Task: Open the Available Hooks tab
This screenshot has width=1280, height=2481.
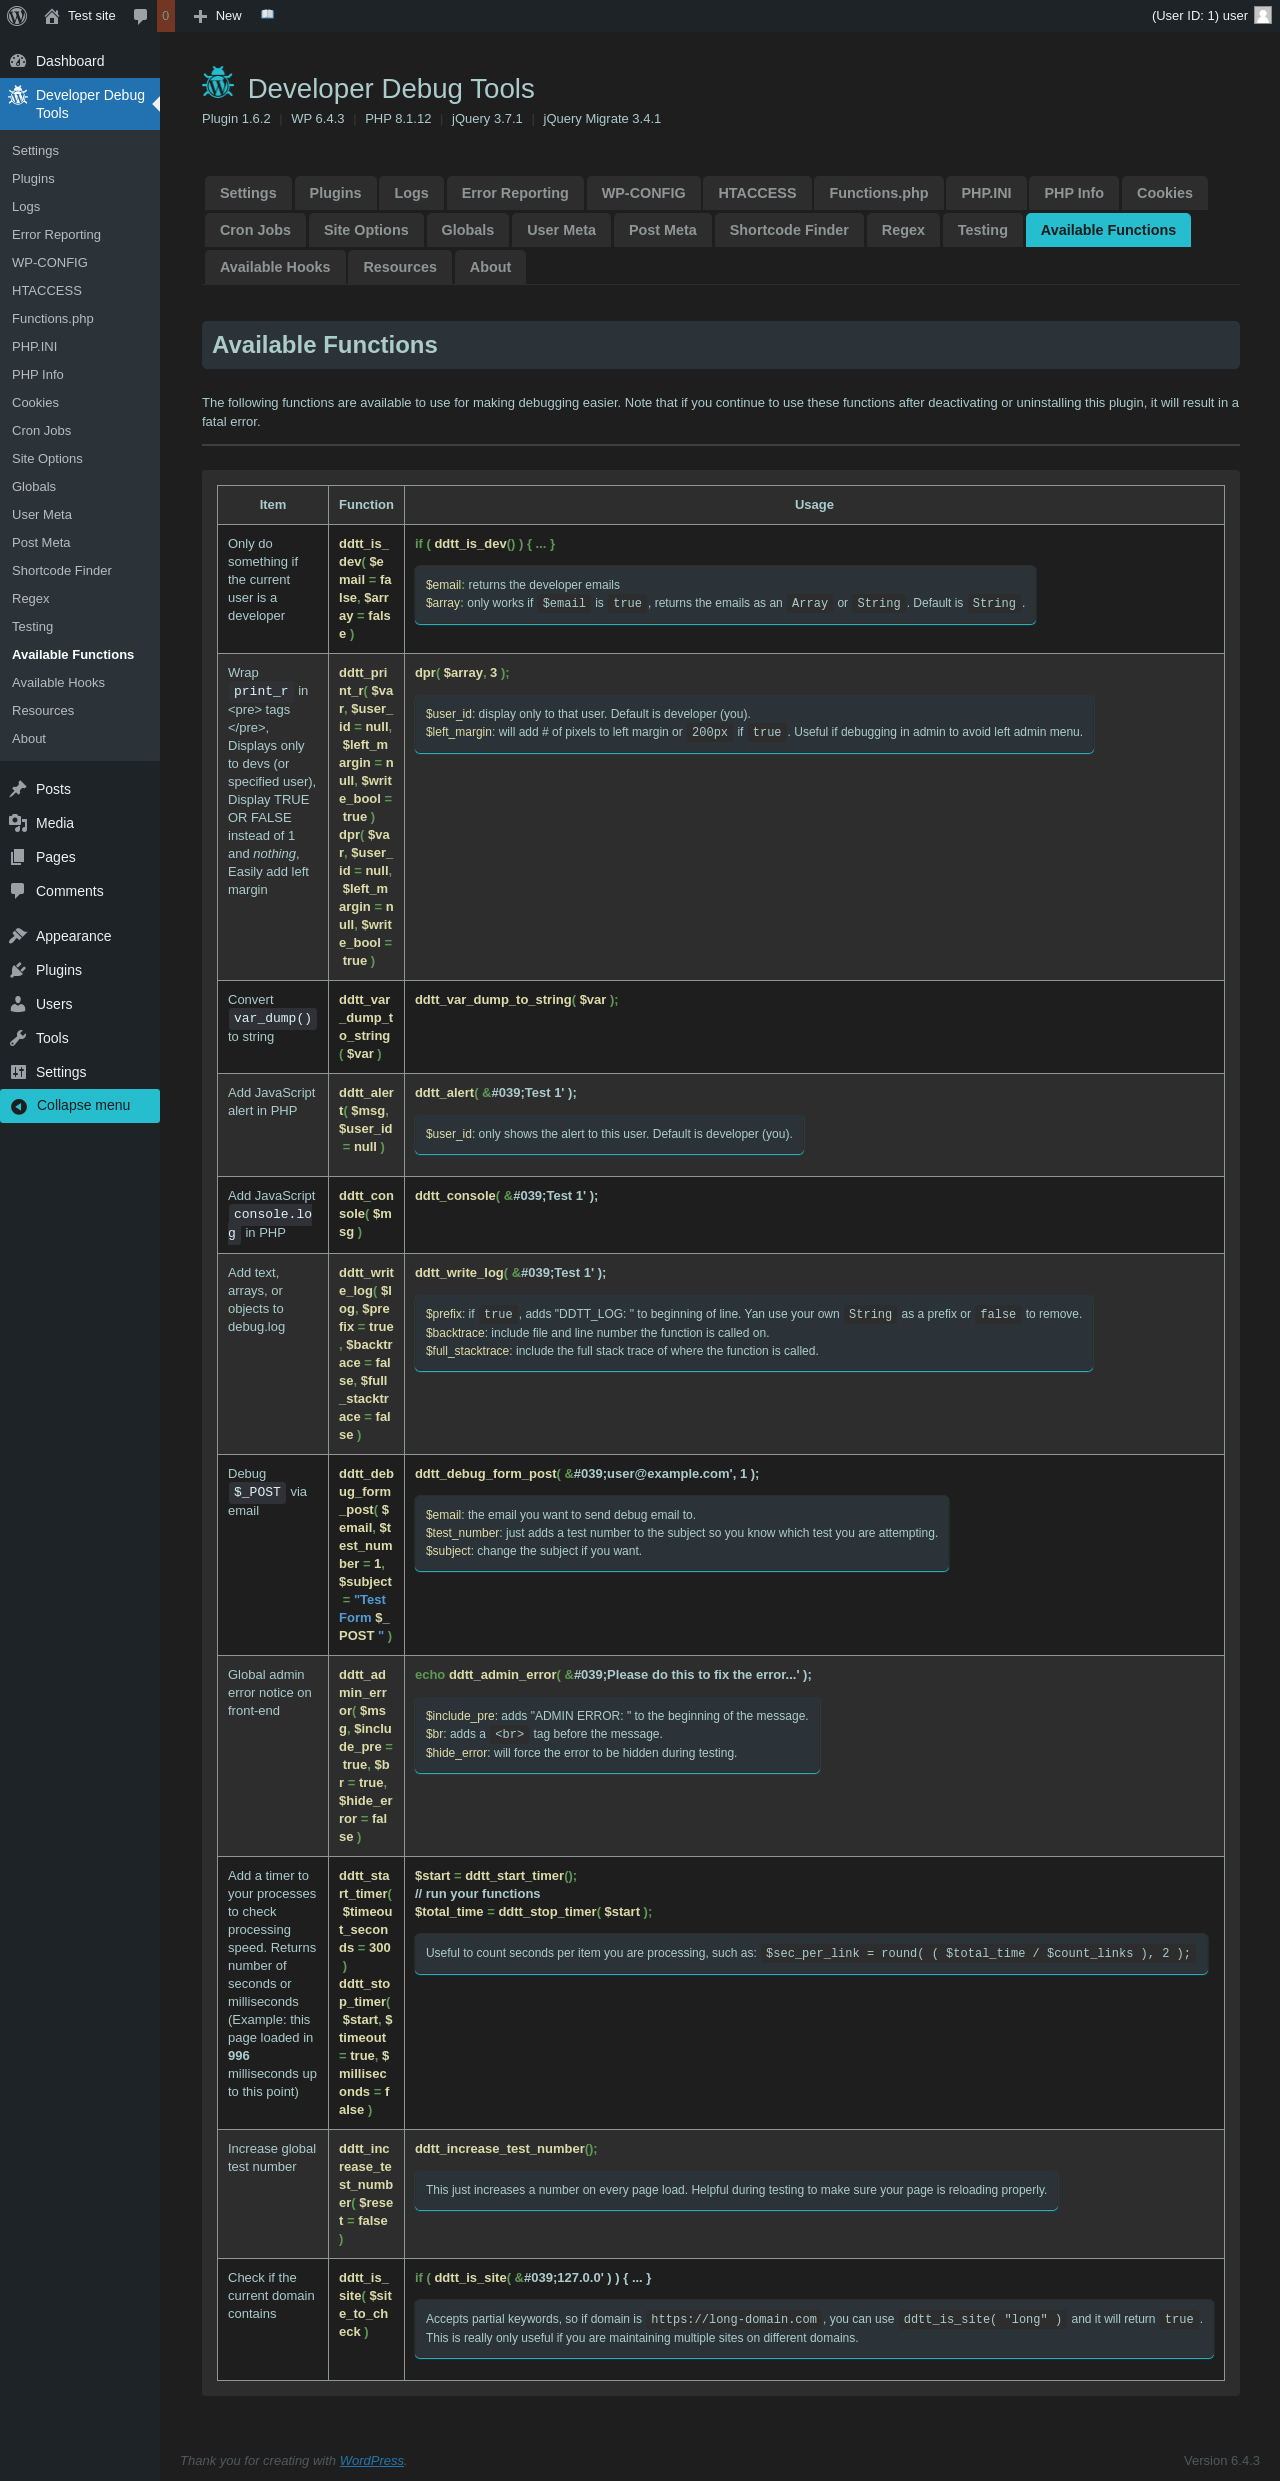Action: 275,267
